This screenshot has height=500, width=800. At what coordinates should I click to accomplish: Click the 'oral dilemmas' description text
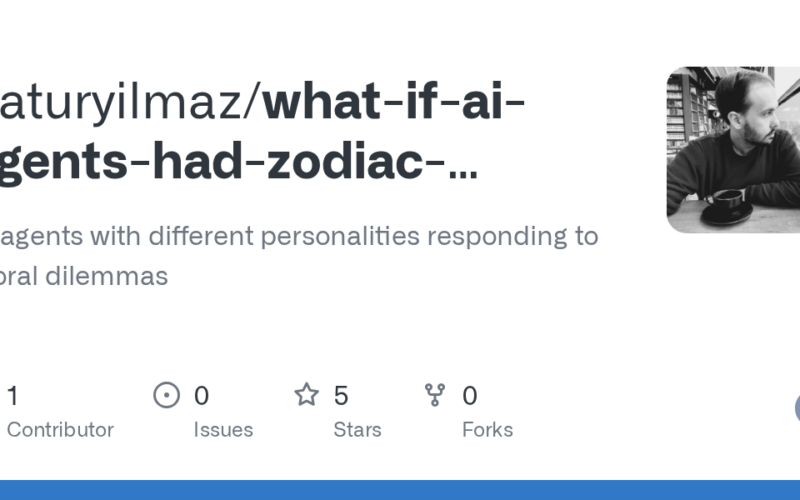(84, 276)
